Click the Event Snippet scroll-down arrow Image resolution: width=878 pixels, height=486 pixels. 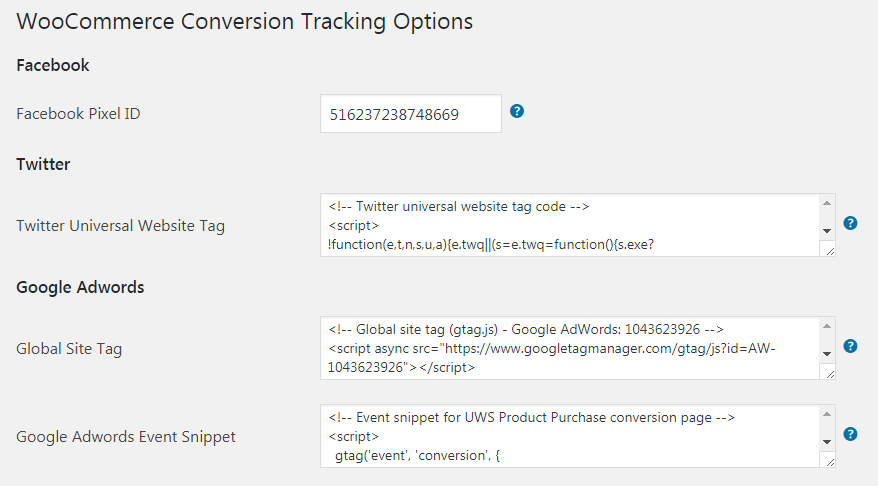827,442
